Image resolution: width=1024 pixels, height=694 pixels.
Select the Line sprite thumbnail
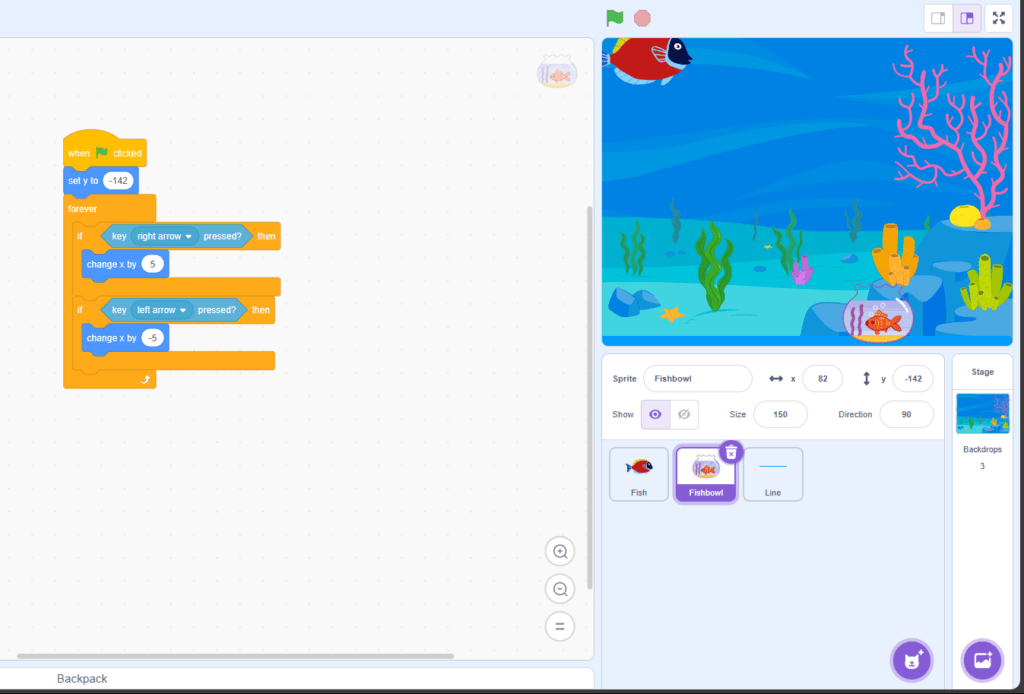[772, 472]
